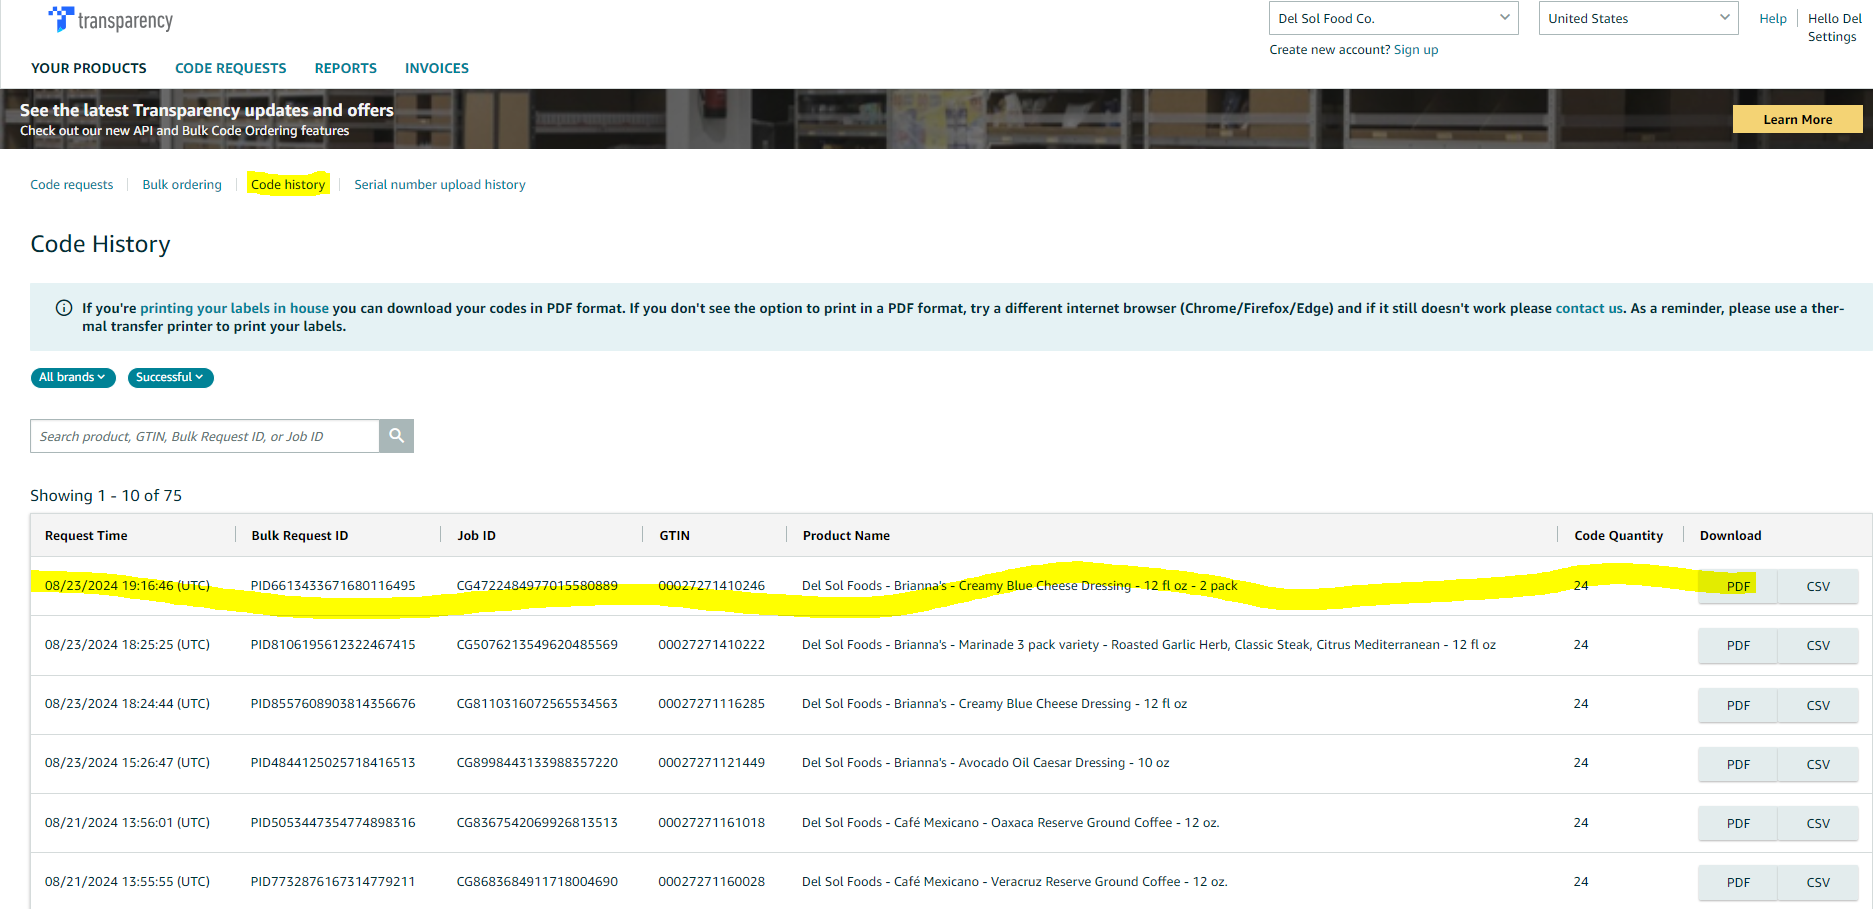Image resolution: width=1873 pixels, height=909 pixels.
Task: Open the United States country dropdown
Action: pyautogui.click(x=1638, y=18)
